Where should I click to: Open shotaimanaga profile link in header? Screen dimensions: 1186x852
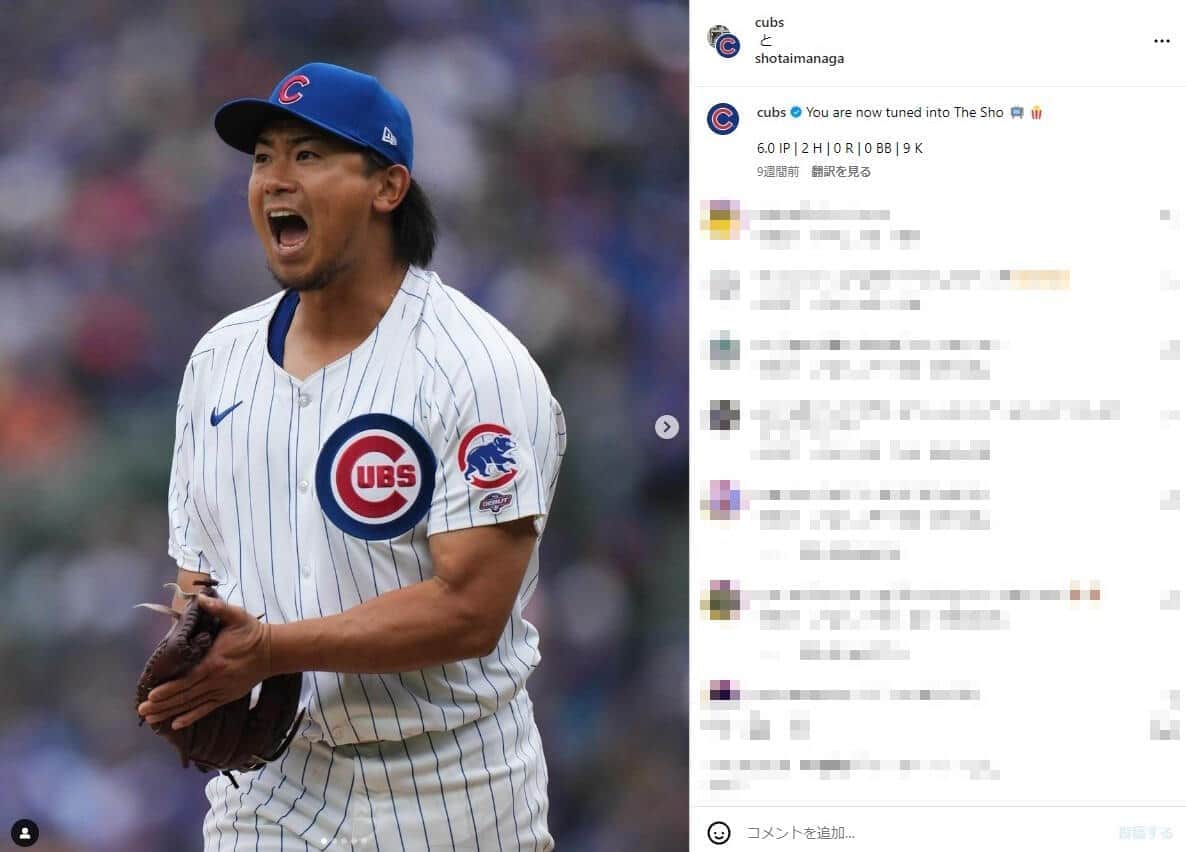click(799, 58)
